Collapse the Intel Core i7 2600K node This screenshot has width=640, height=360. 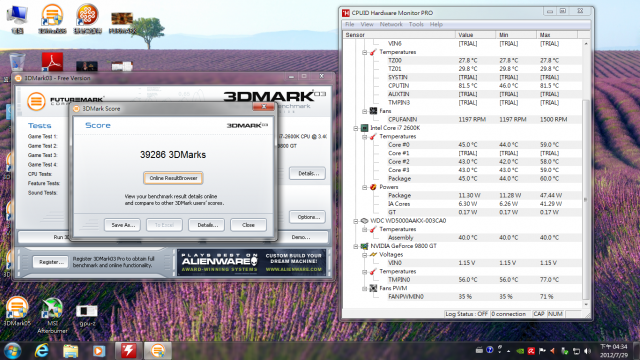(x=356, y=128)
